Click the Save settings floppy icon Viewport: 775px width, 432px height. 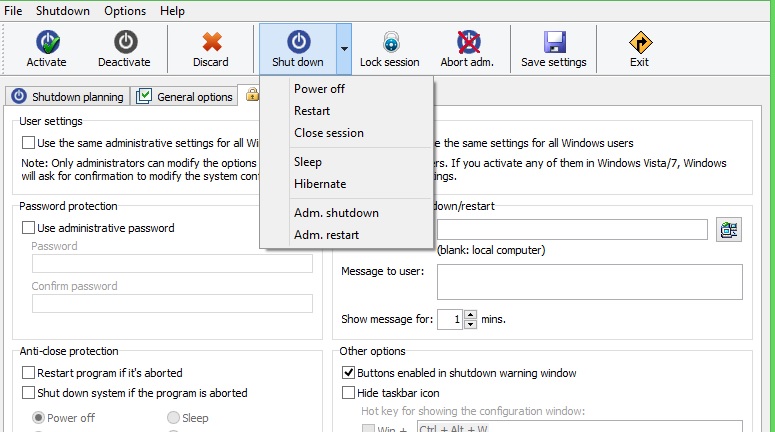(555, 42)
